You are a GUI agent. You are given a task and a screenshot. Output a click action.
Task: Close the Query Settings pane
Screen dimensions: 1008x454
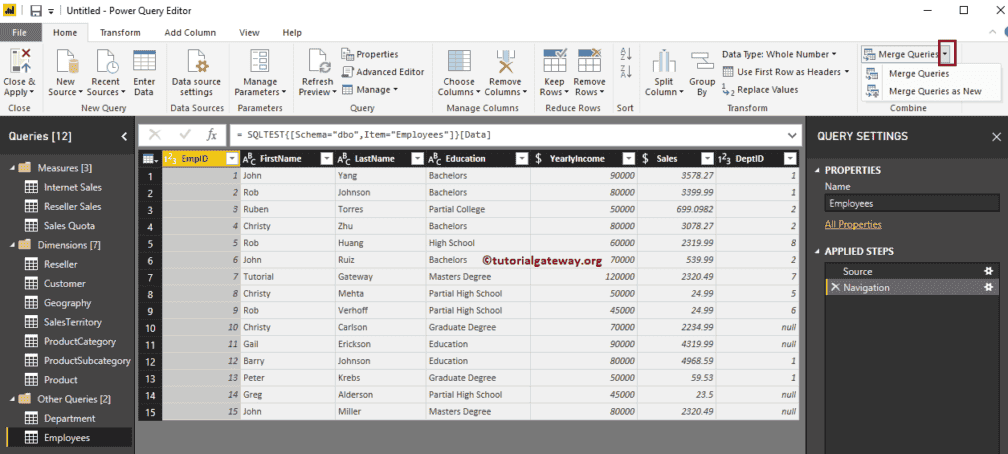[x=996, y=136]
